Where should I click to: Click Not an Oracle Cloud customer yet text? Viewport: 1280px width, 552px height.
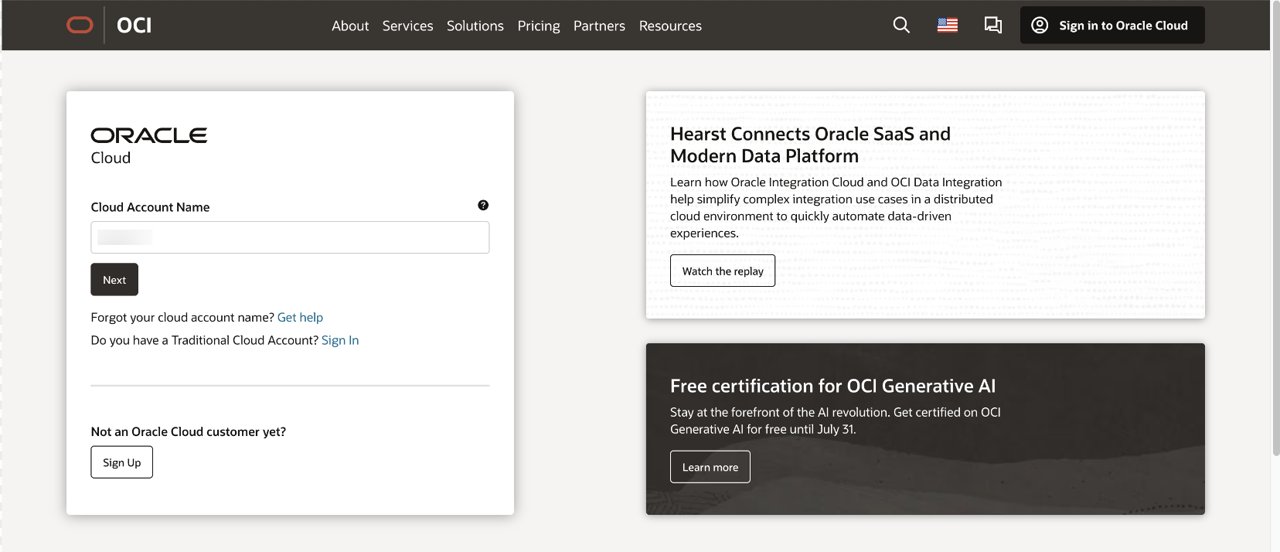click(x=188, y=432)
